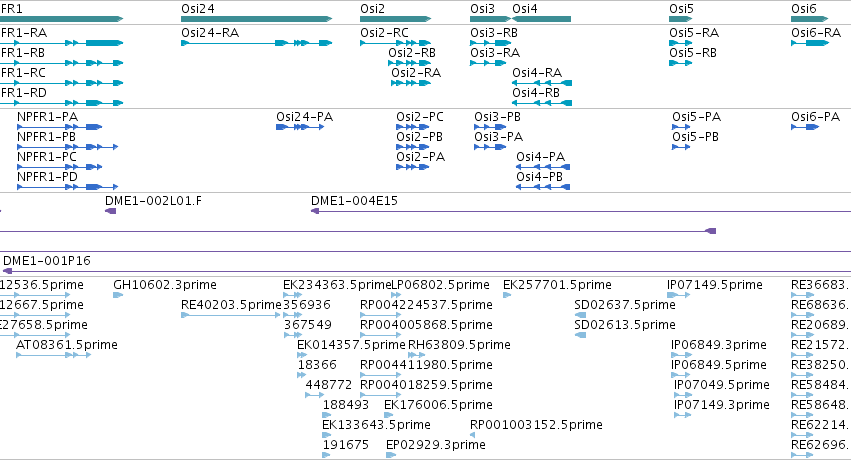Select the Osi5-PB protein label
The height and width of the screenshot is (460, 851).
tap(696, 137)
